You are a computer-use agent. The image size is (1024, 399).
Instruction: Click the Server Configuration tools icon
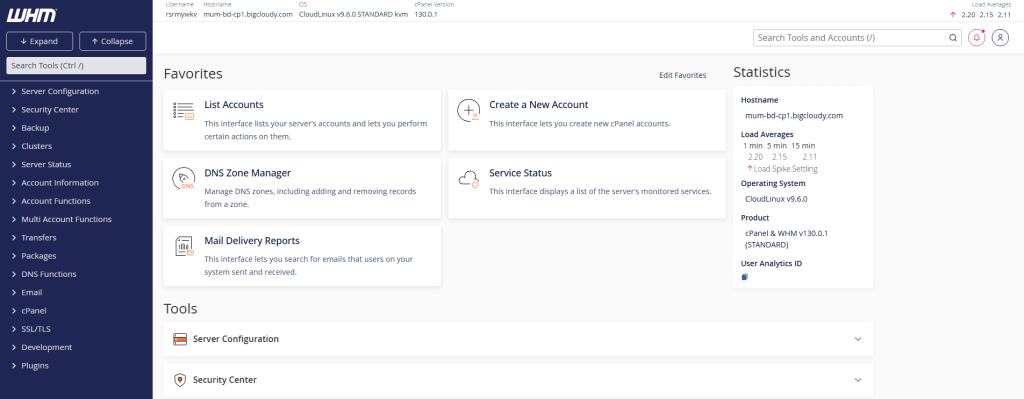180,339
